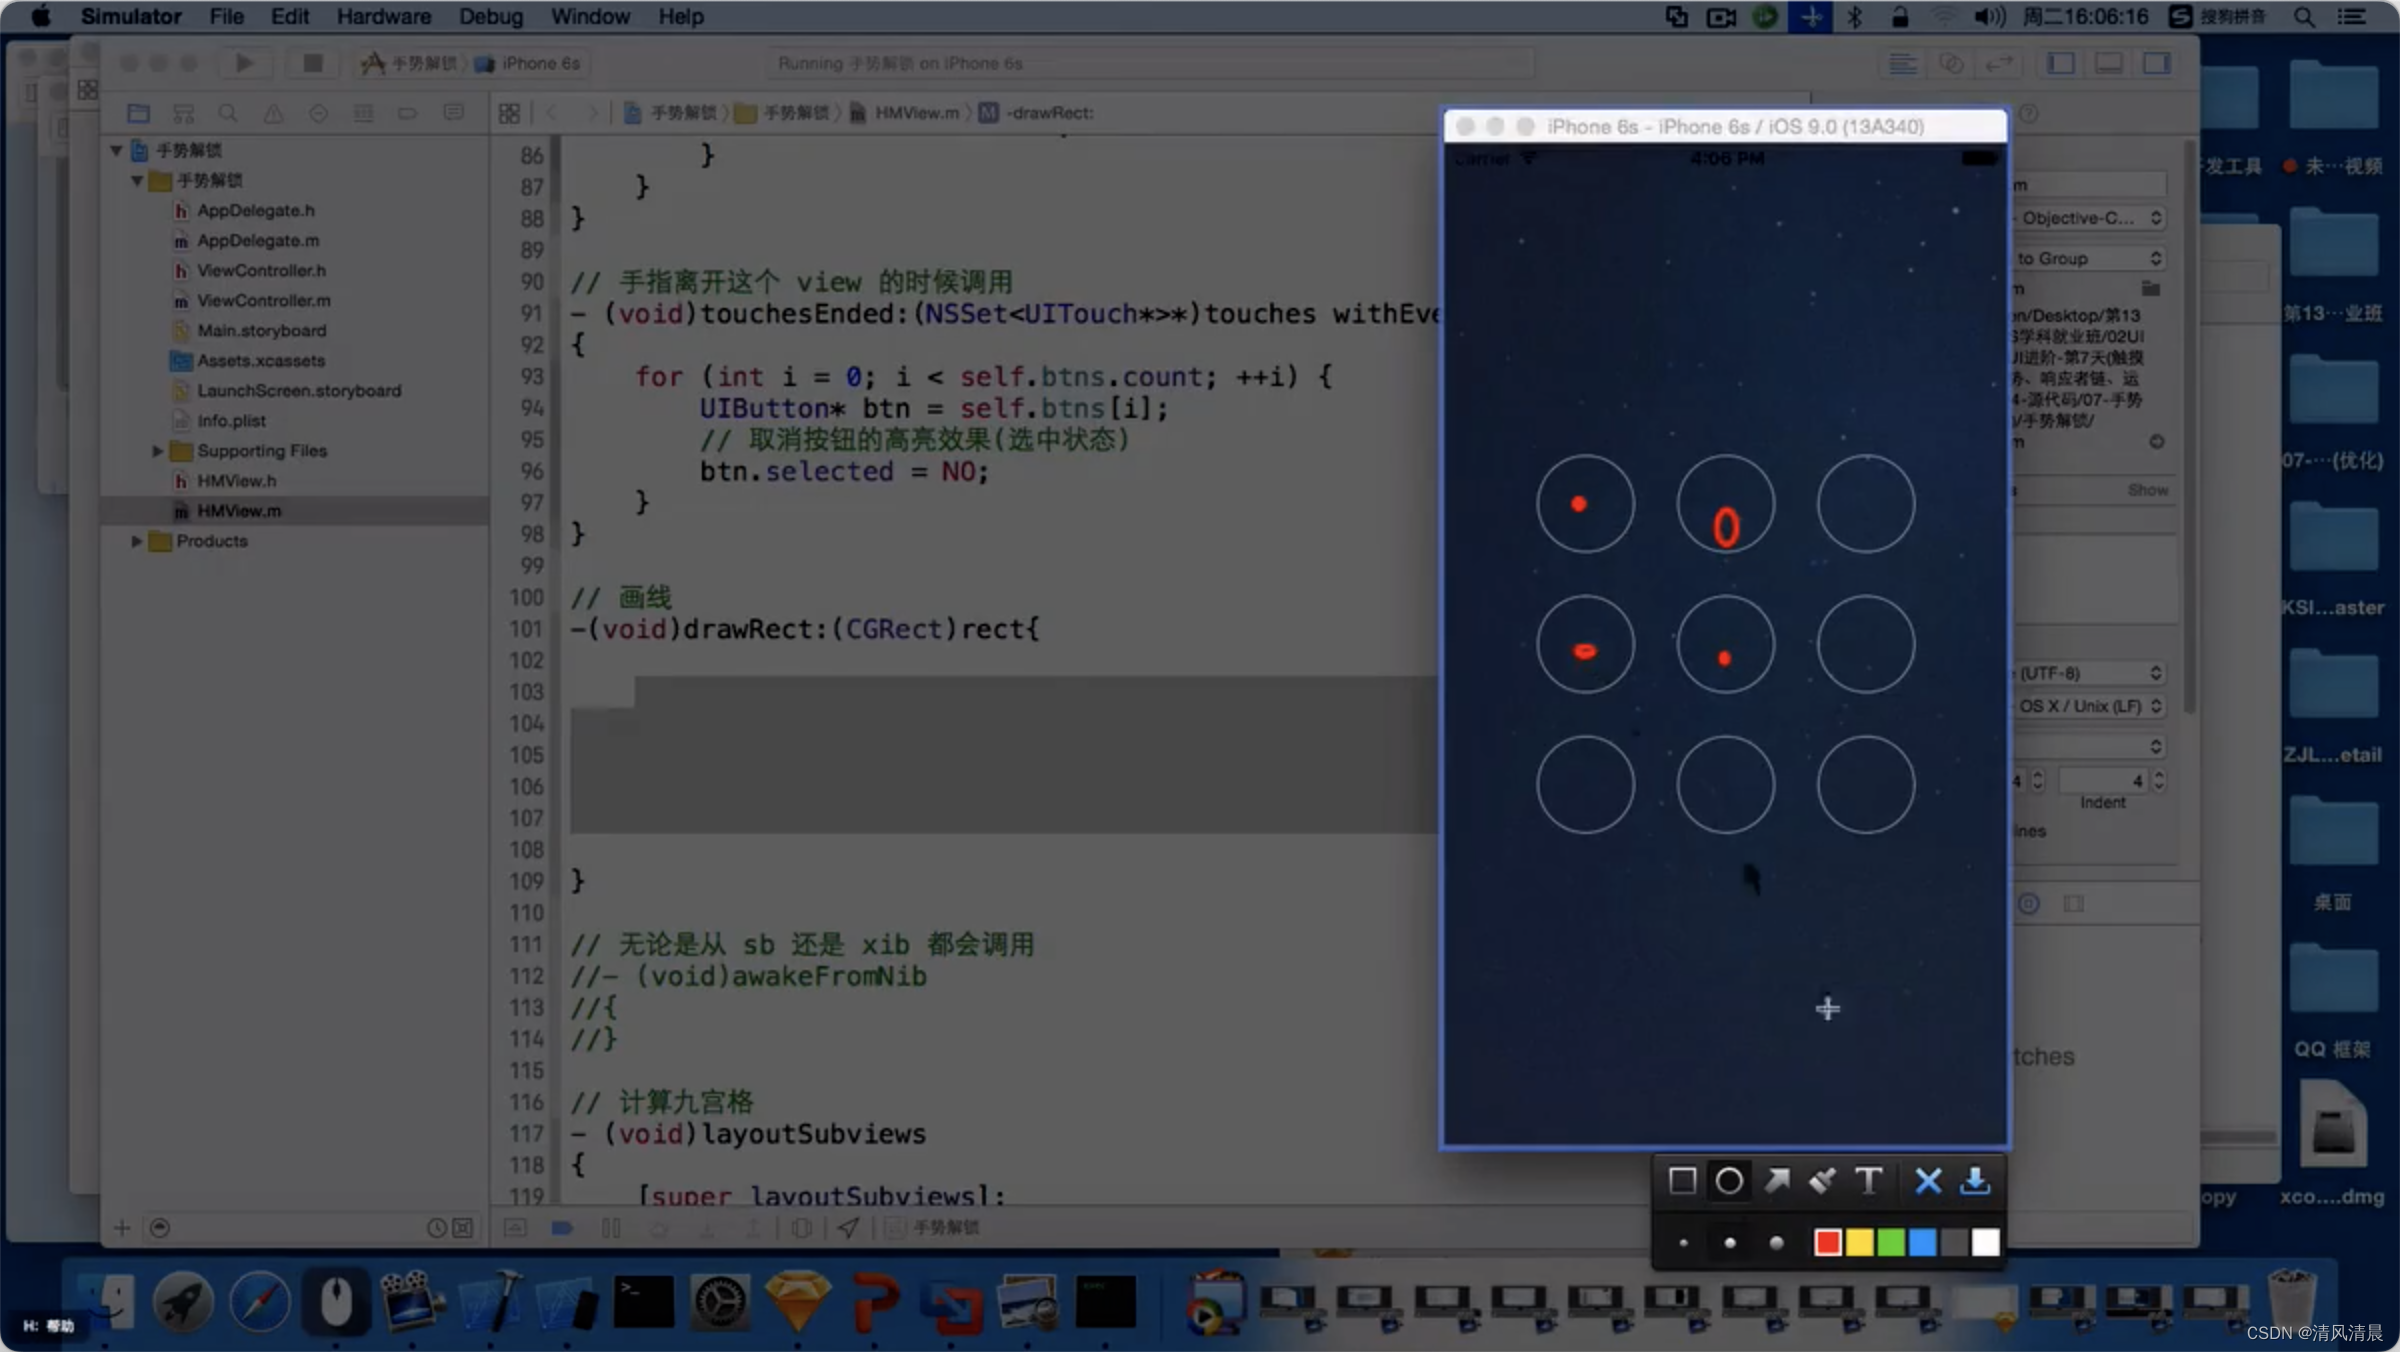Select ViewController.h in navigator
This screenshot has width=2400, height=1352.
262,270
